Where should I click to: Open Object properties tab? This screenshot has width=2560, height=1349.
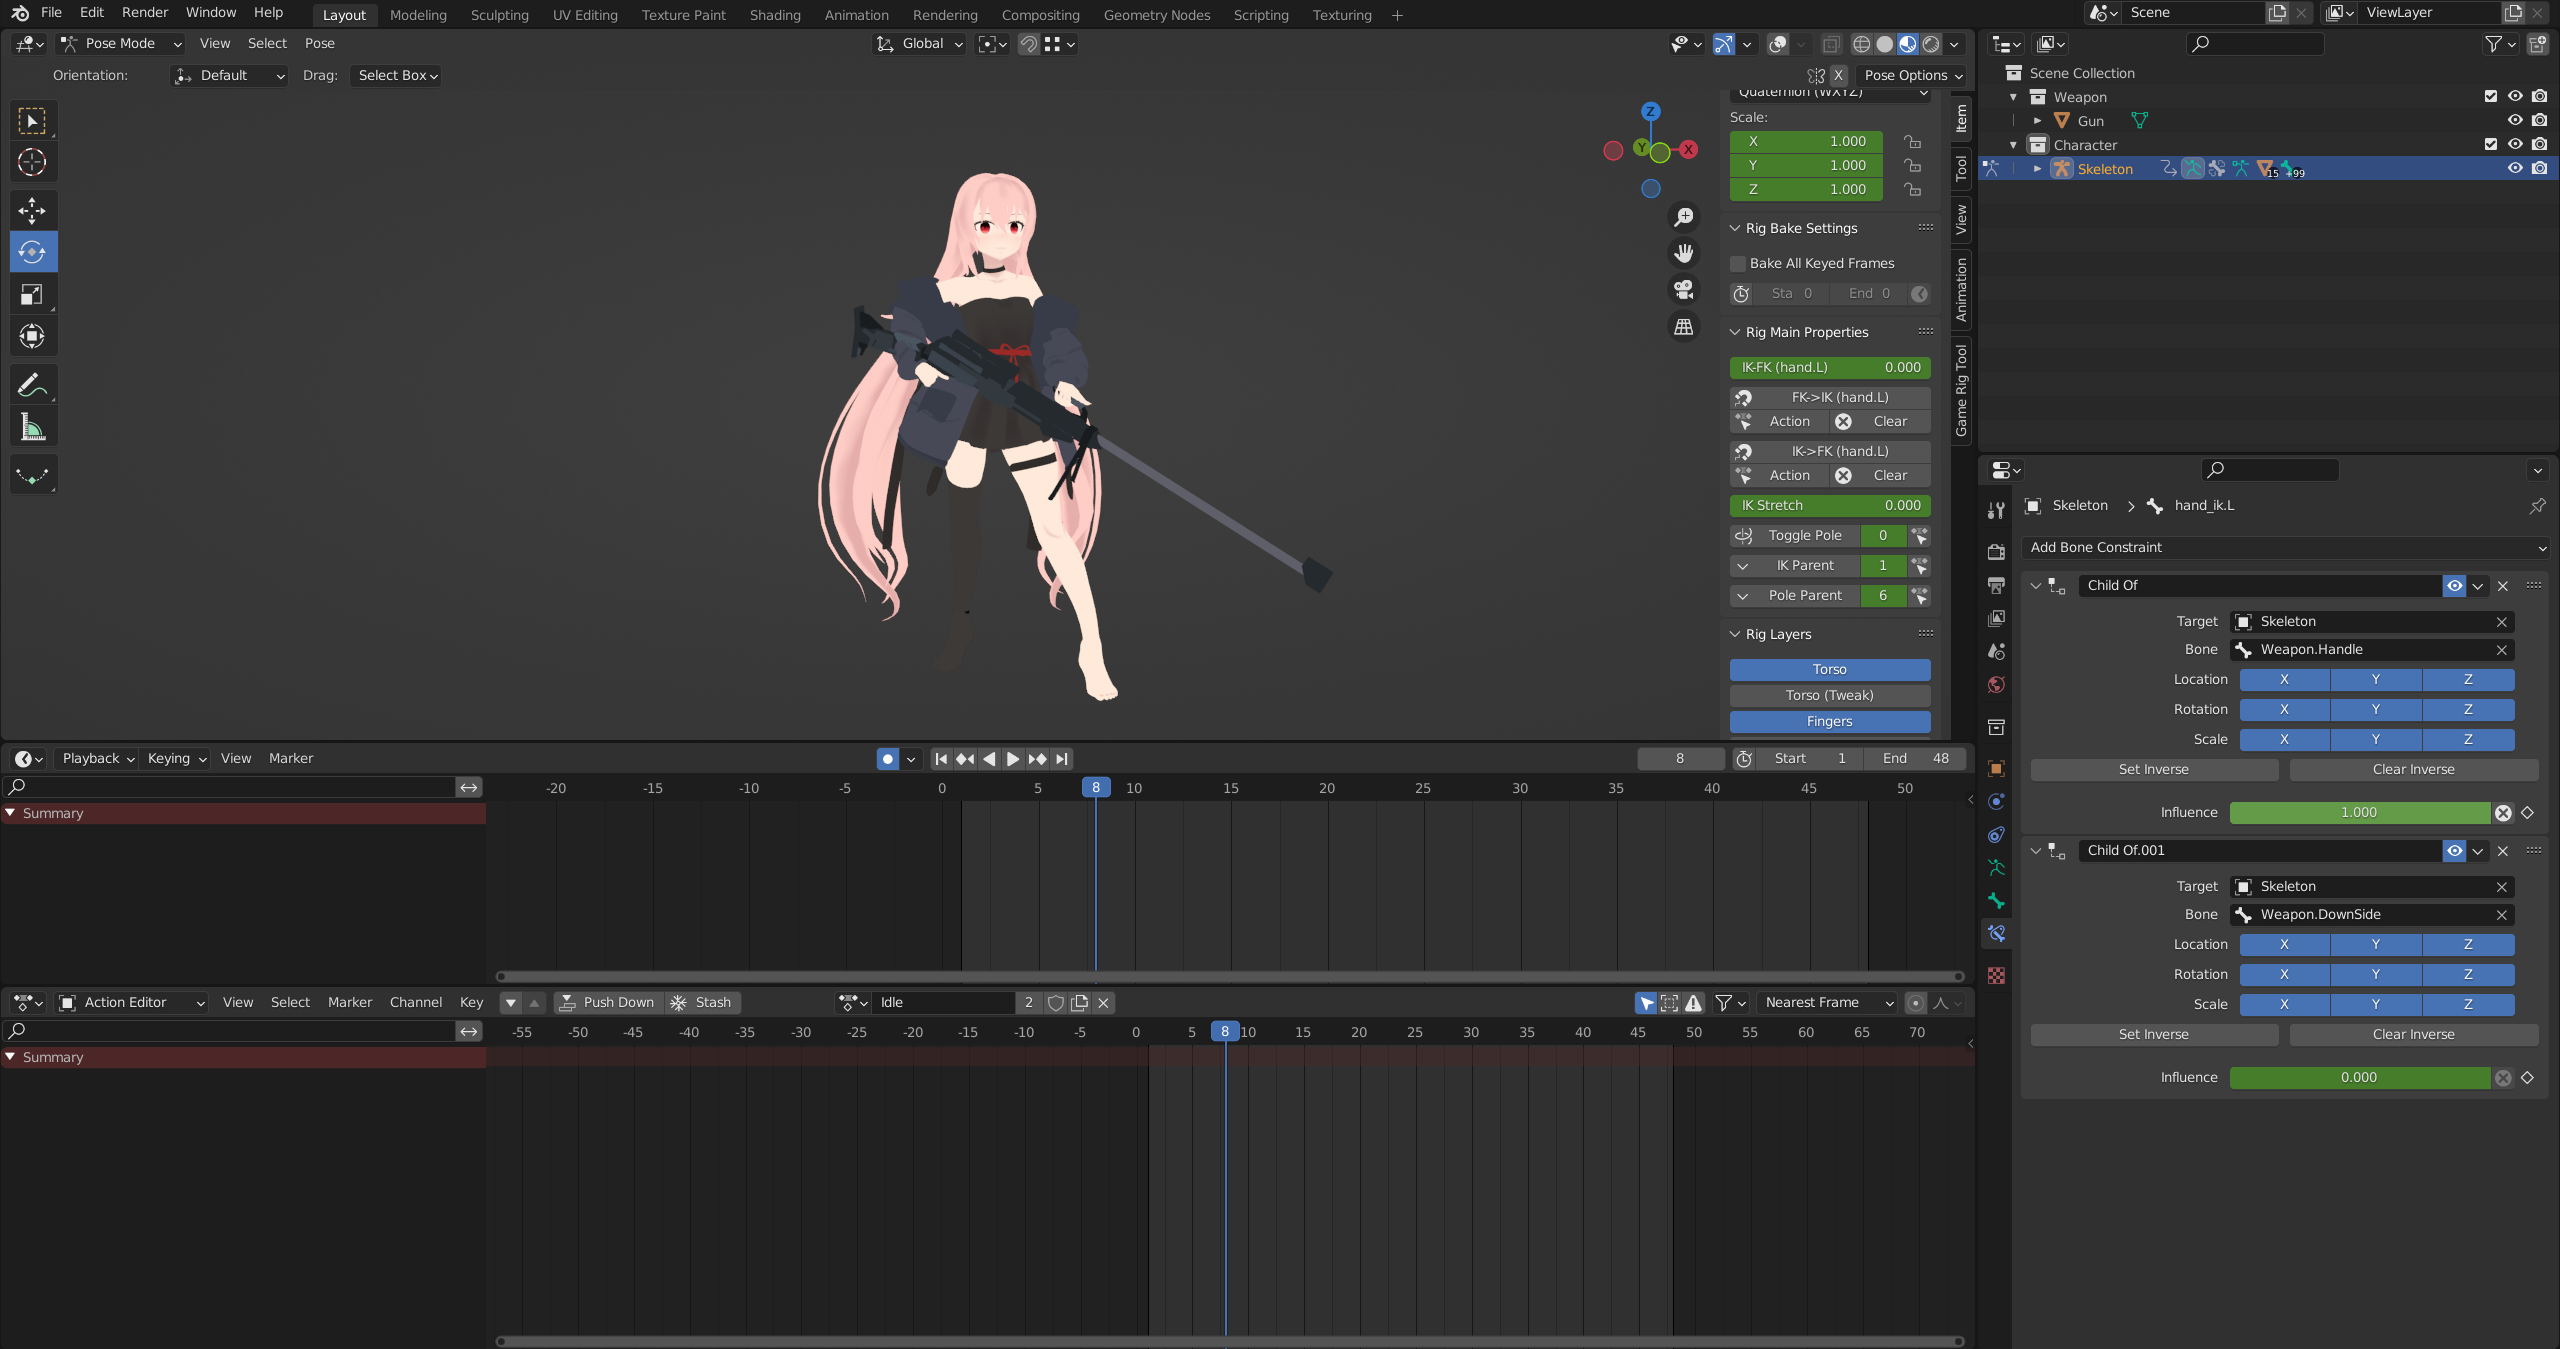(1996, 769)
